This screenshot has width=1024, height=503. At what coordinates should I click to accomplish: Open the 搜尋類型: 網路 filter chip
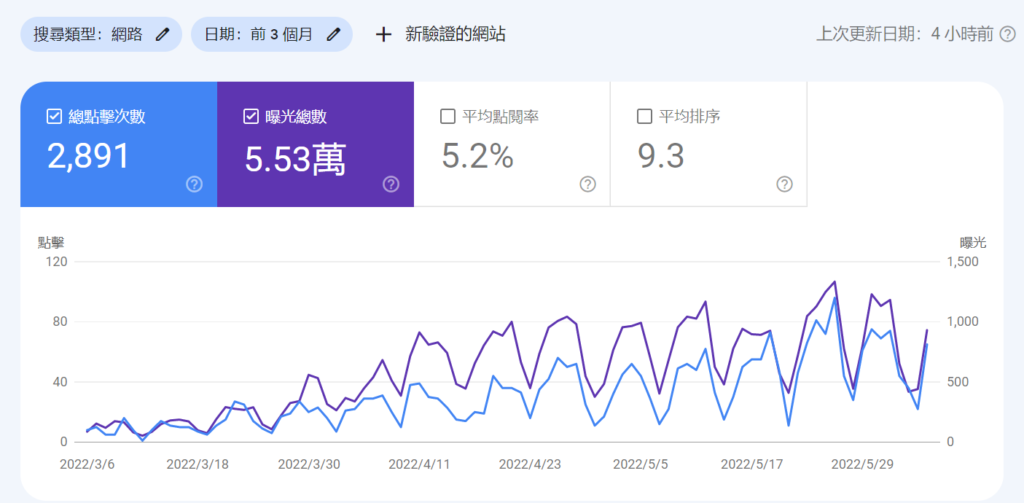(88, 34)
